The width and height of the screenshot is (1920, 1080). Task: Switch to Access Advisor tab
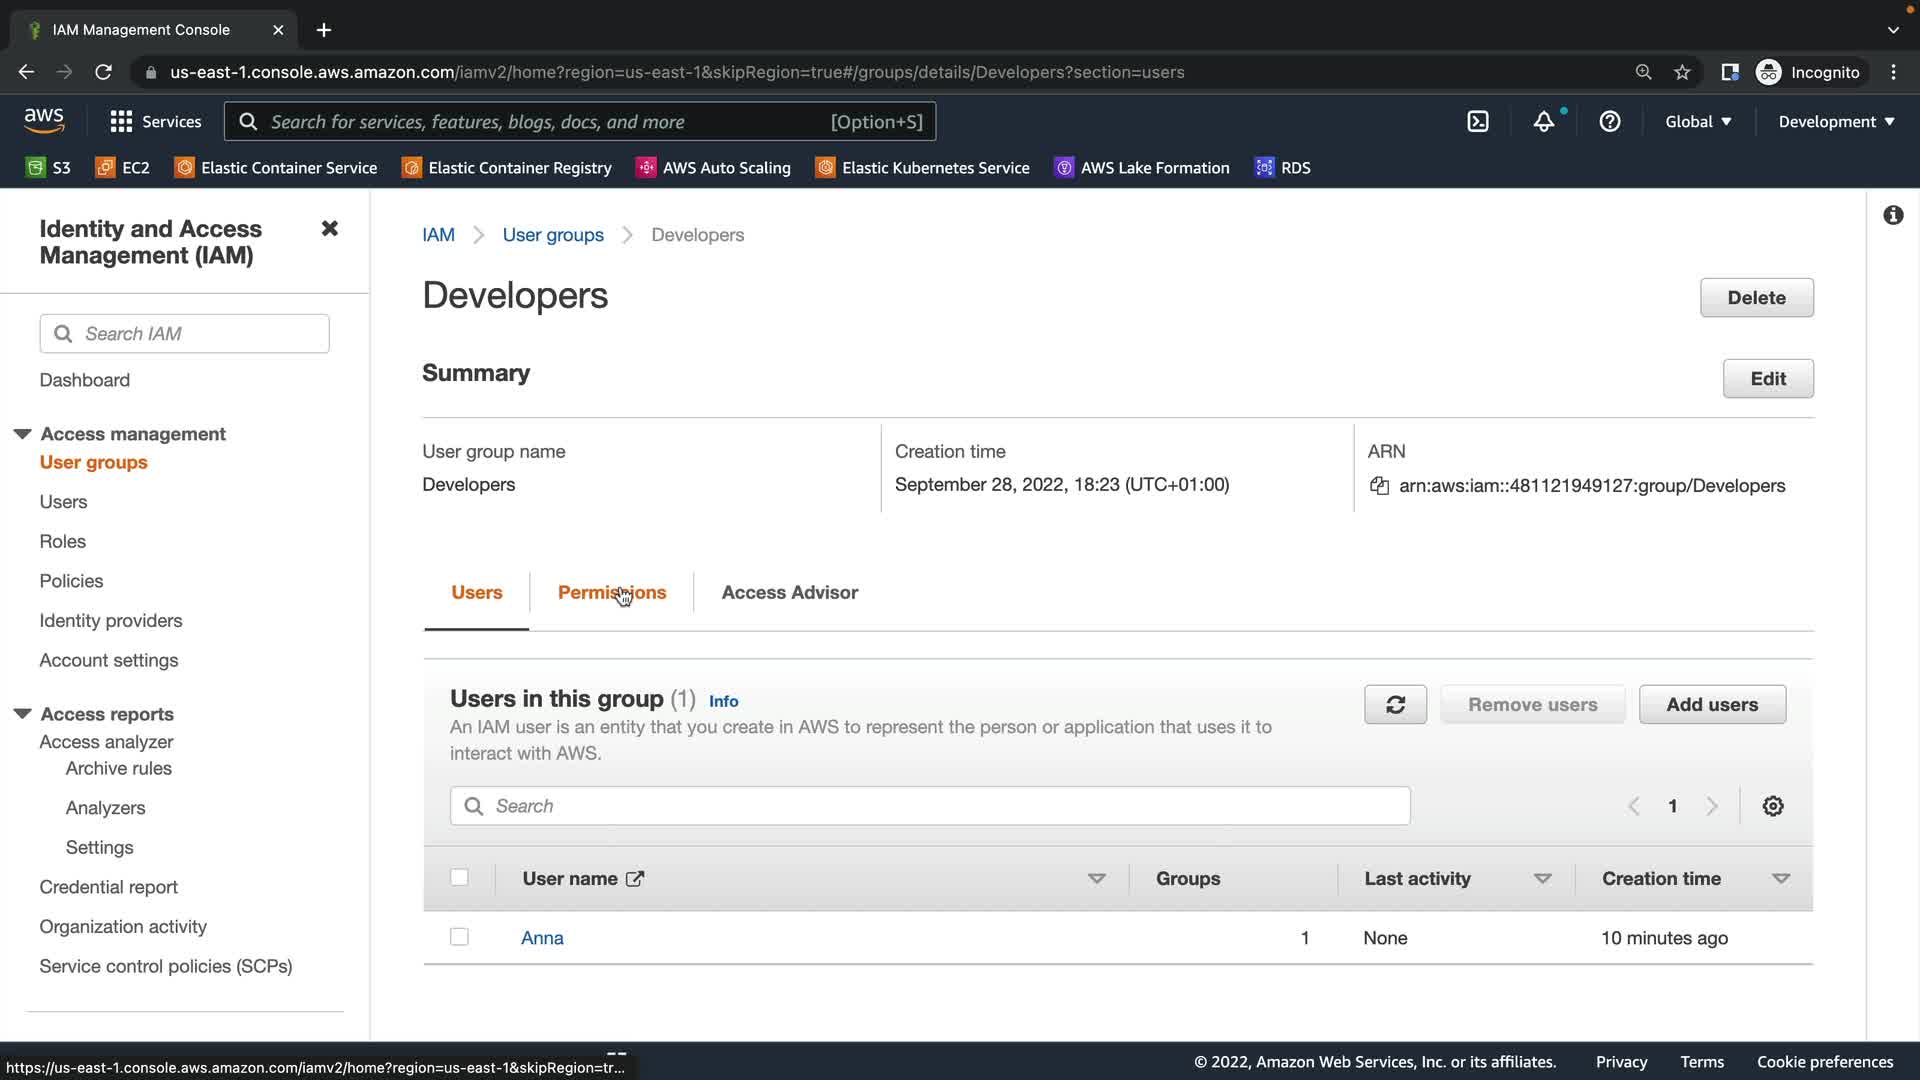789,593
